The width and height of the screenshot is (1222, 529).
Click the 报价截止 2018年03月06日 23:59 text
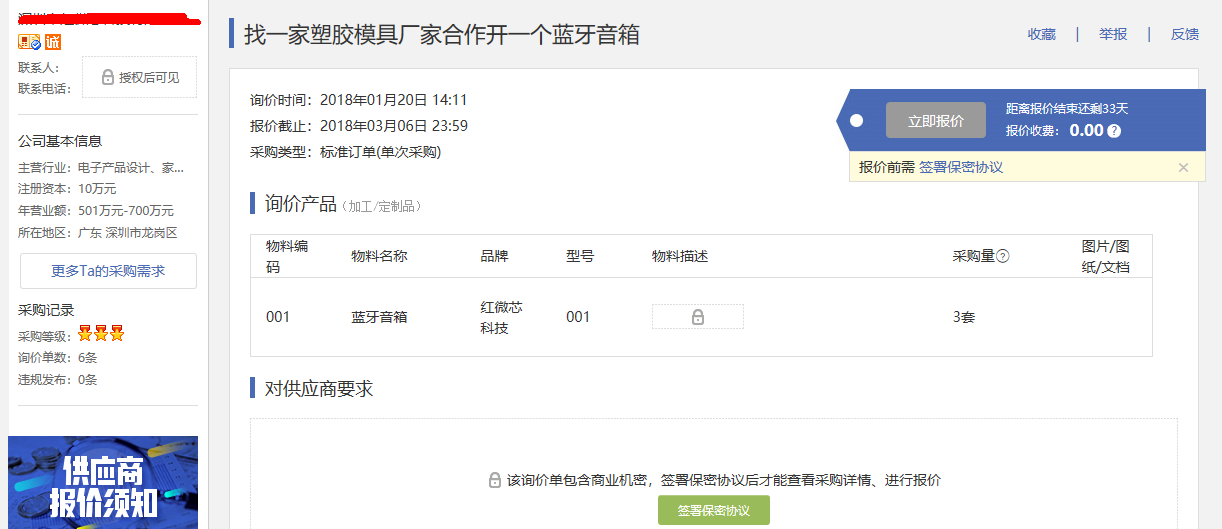click(x=359, y=126)
